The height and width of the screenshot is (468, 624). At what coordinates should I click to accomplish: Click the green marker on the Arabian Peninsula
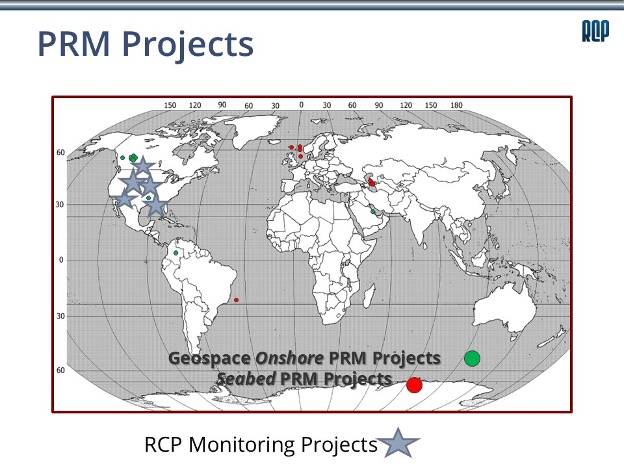pos(373,212)
